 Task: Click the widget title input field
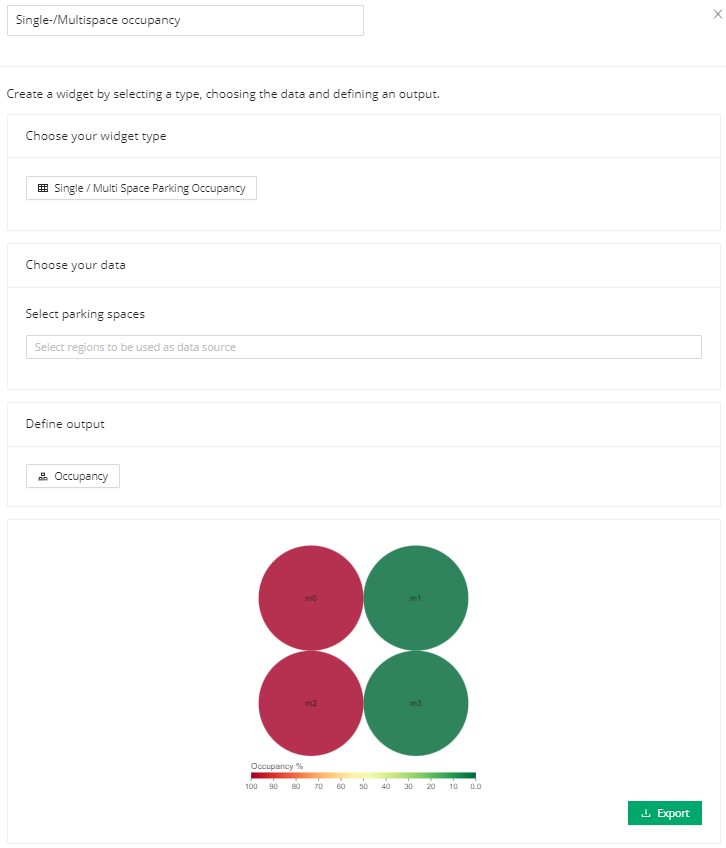pyautogui.click(x=185, y=21)
